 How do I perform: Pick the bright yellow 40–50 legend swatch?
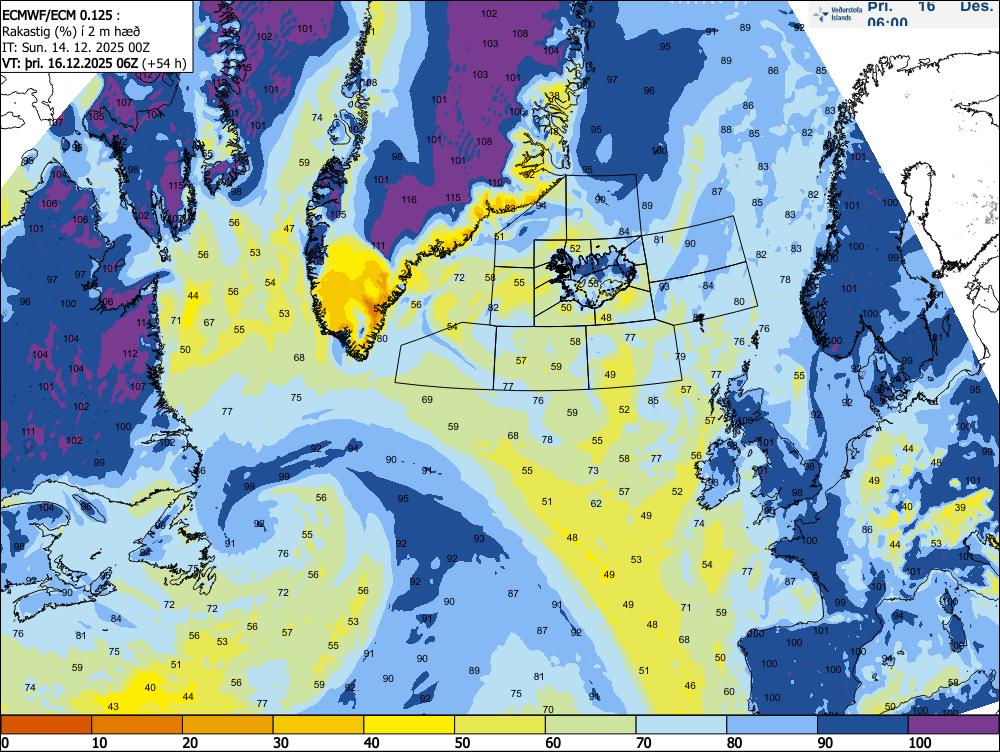[x=409, y=724]
